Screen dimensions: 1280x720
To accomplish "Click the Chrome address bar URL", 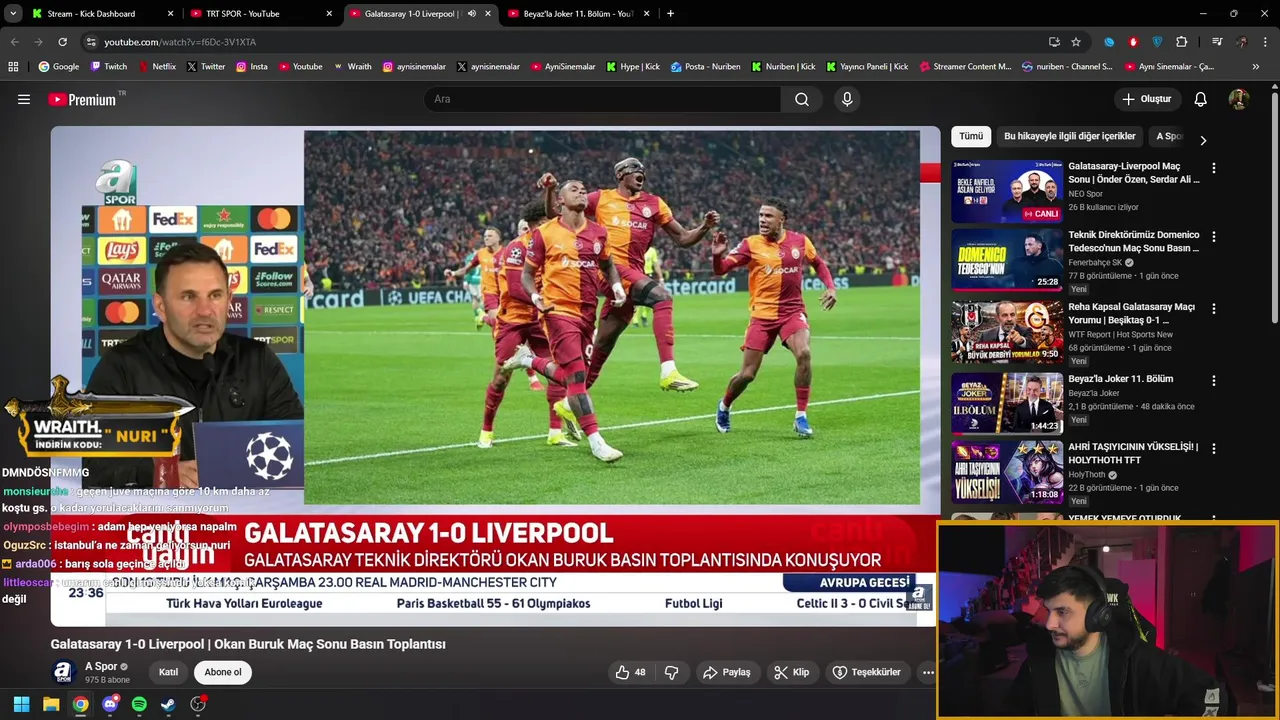I will pos(180,42).
